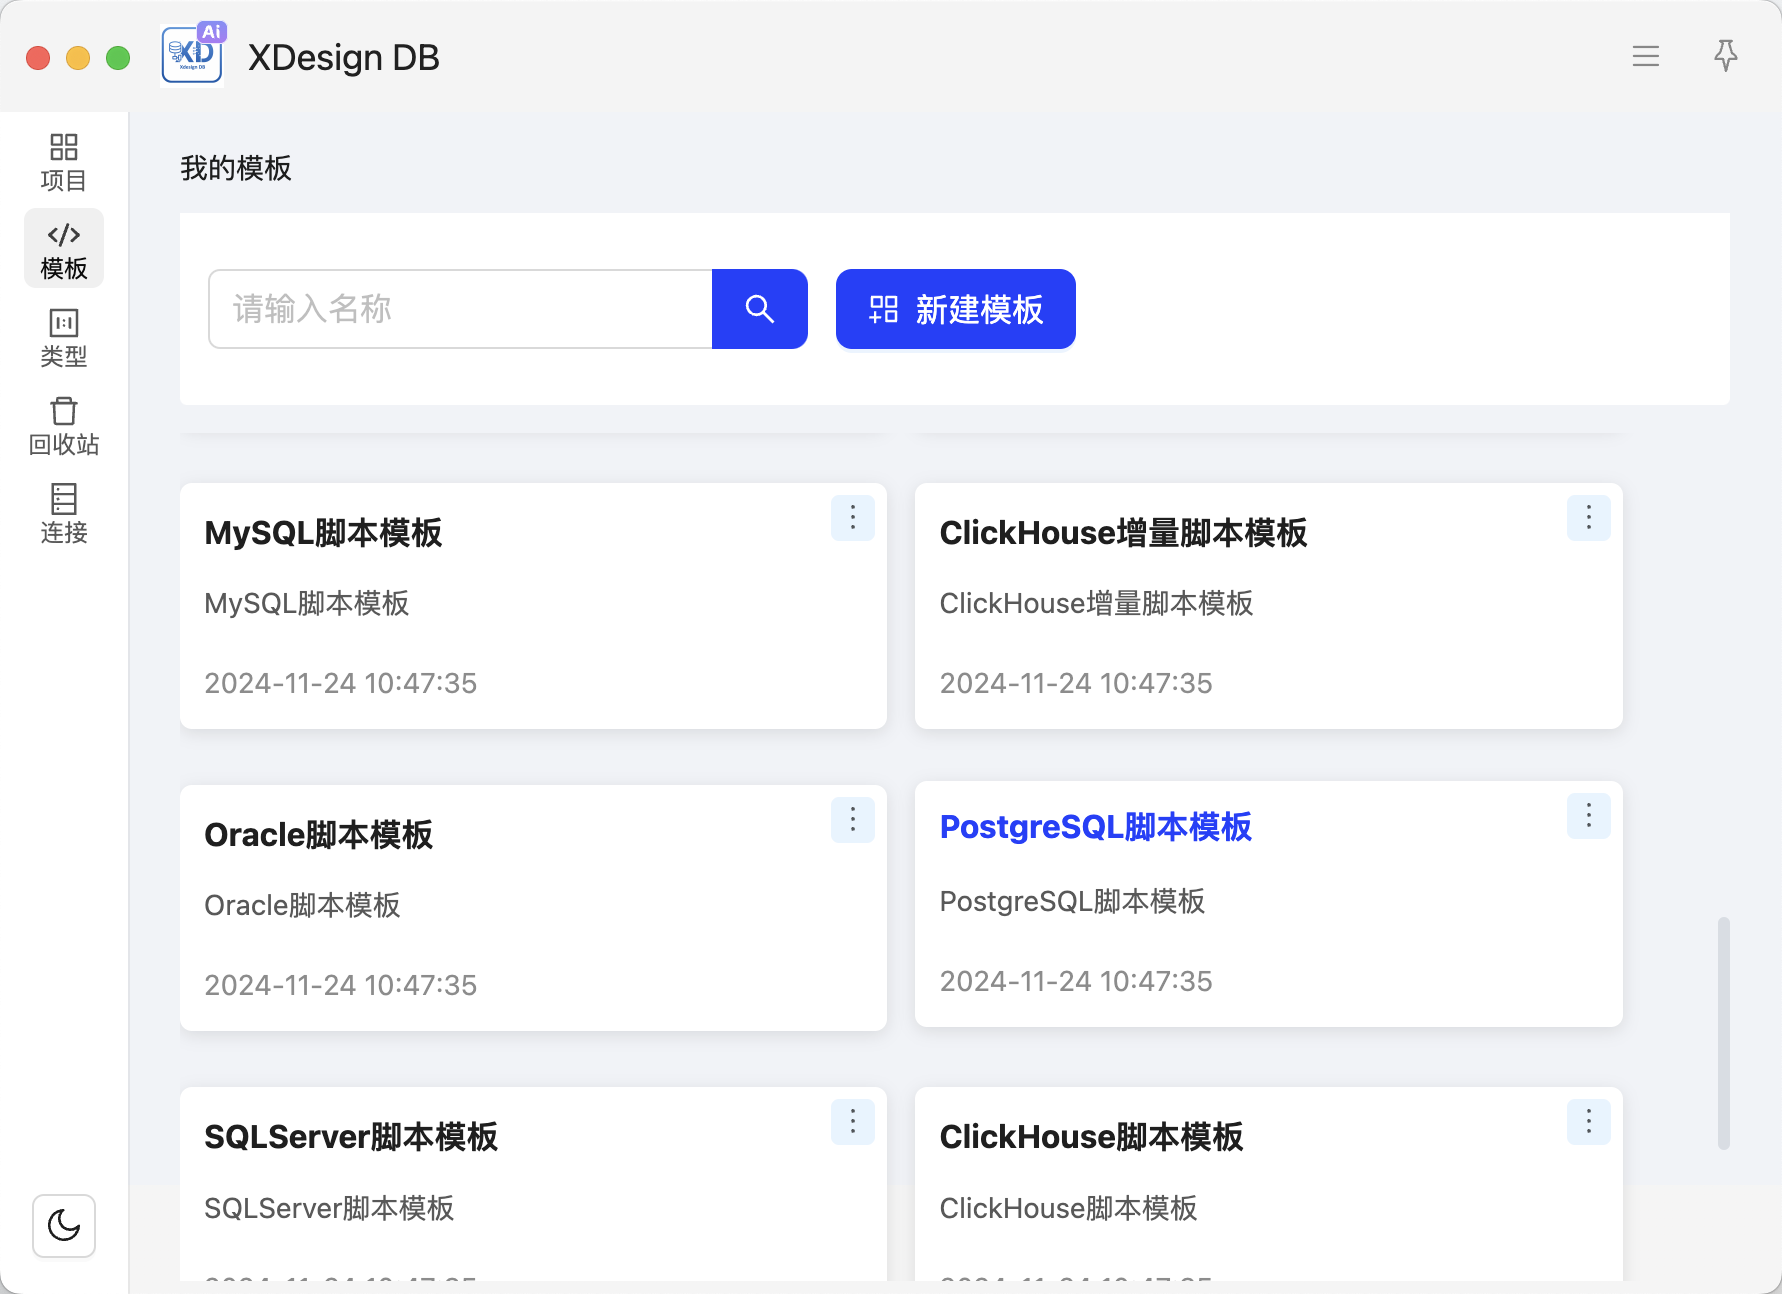Open the 项目 projects section
Screen dimensions: 1782x1294
coord(64,162)
